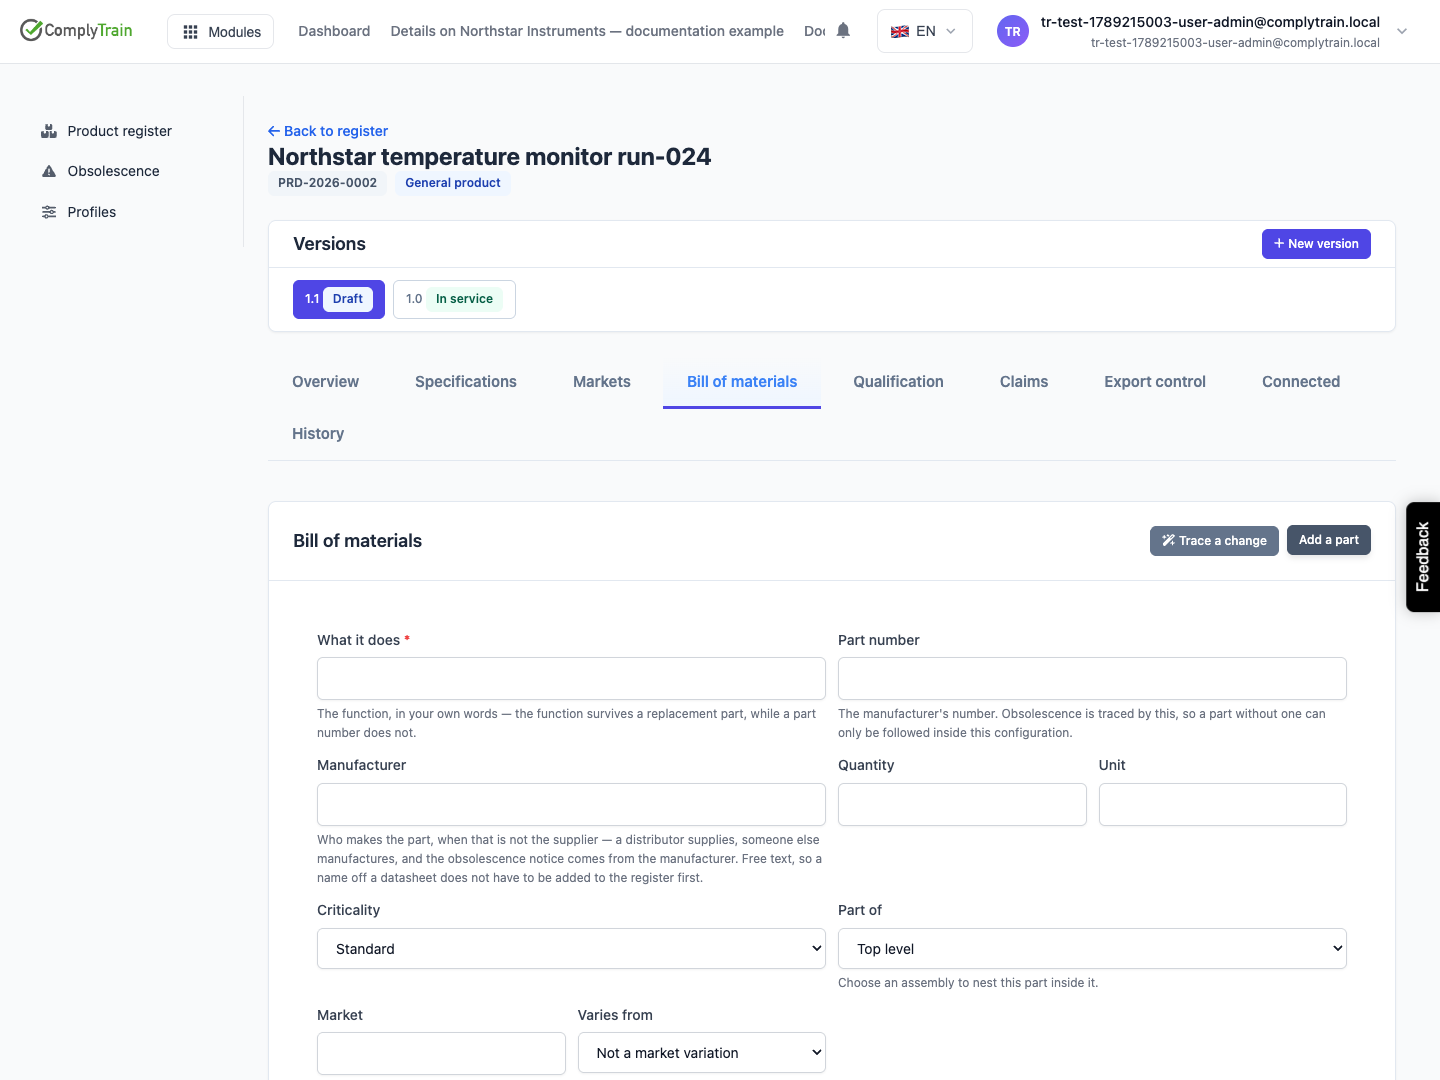
Task: Switch to the Specifications tab
Action: (x=466, y=382)
